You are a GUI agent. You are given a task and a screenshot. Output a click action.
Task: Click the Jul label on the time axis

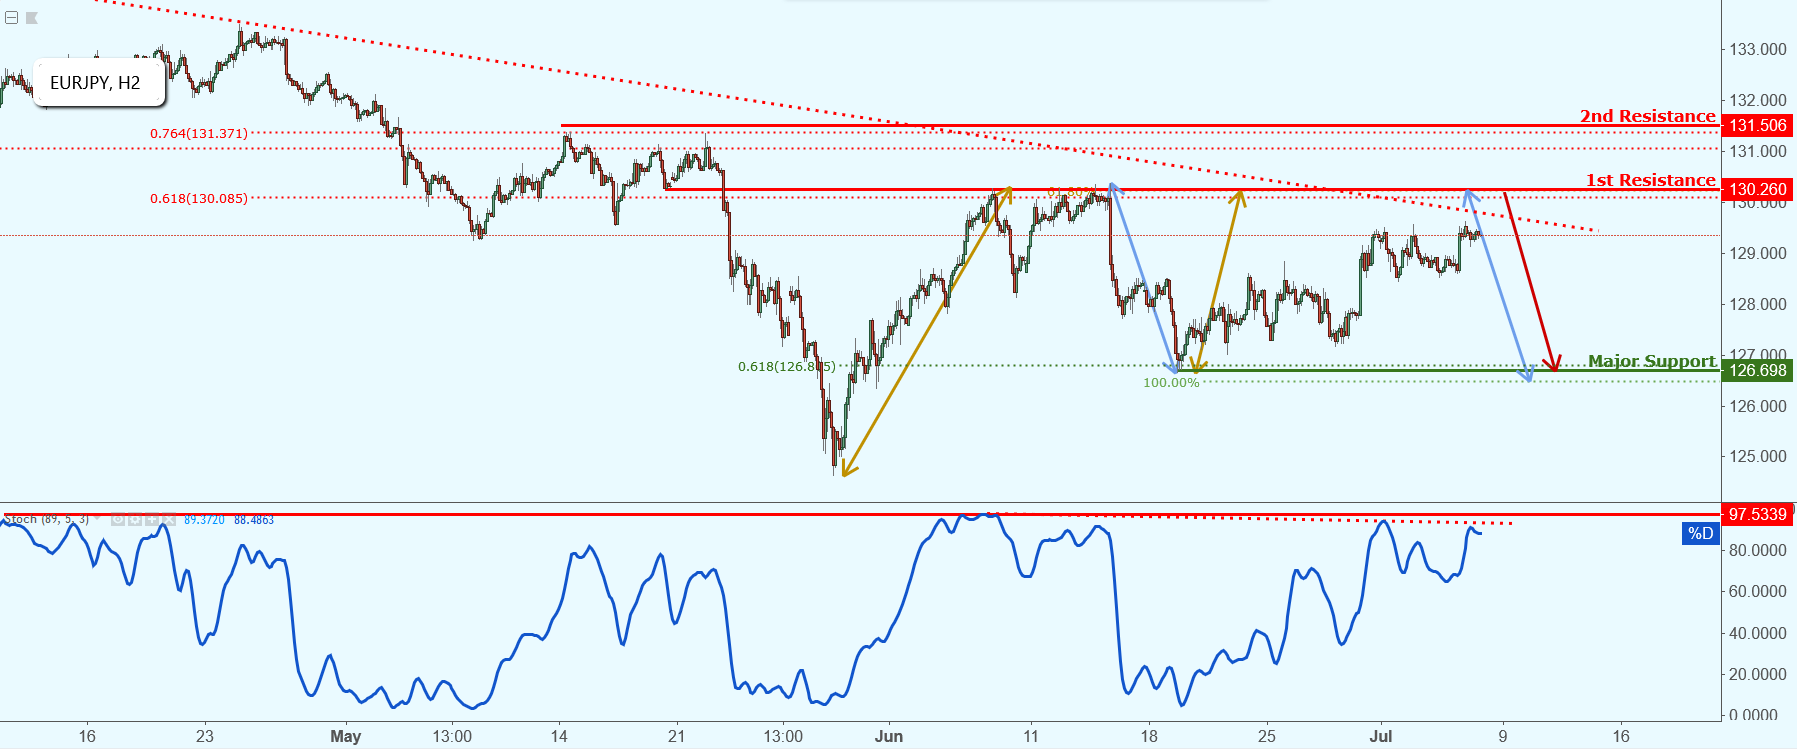(x=1381, y=736)
